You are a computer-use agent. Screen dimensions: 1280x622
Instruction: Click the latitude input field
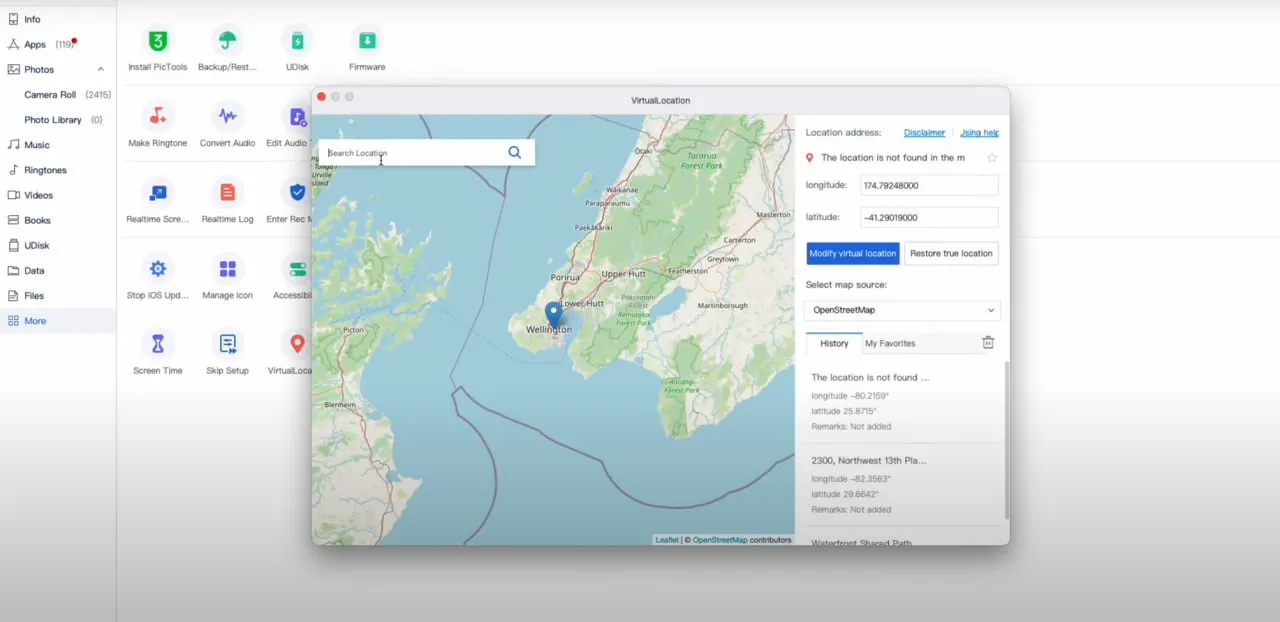929,218
